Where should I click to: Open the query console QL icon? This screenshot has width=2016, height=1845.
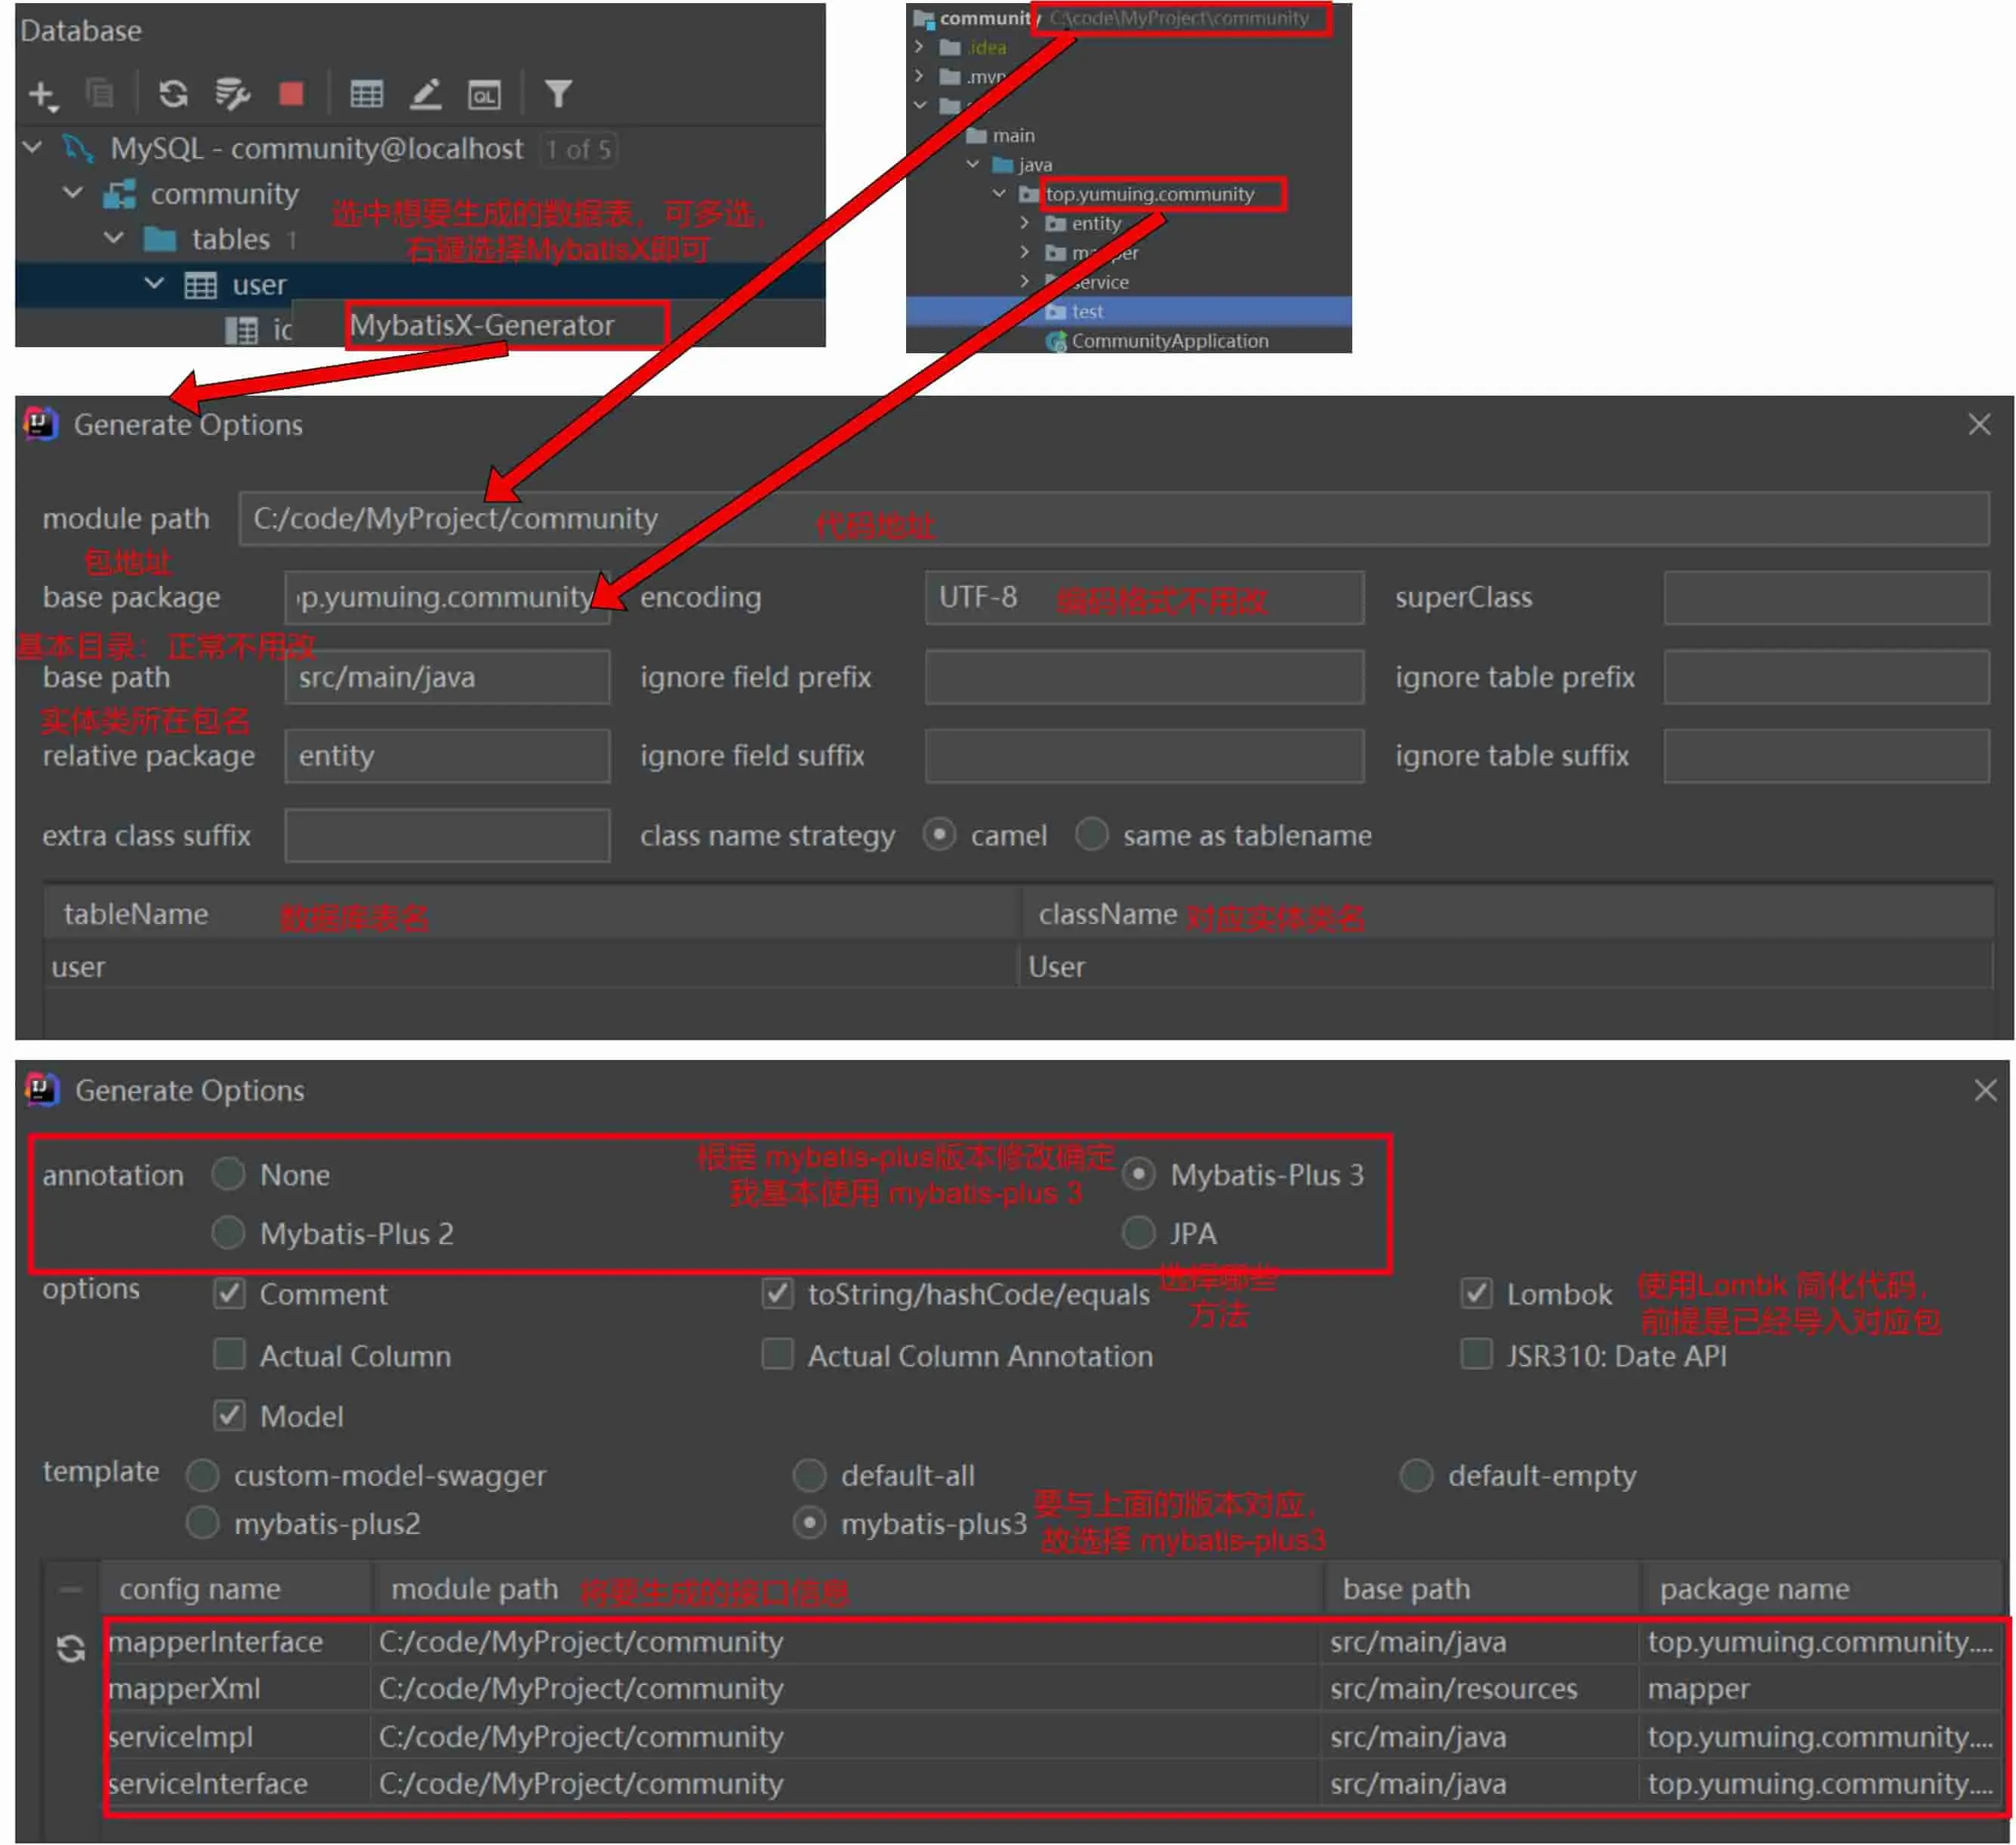tap(485, 95)
